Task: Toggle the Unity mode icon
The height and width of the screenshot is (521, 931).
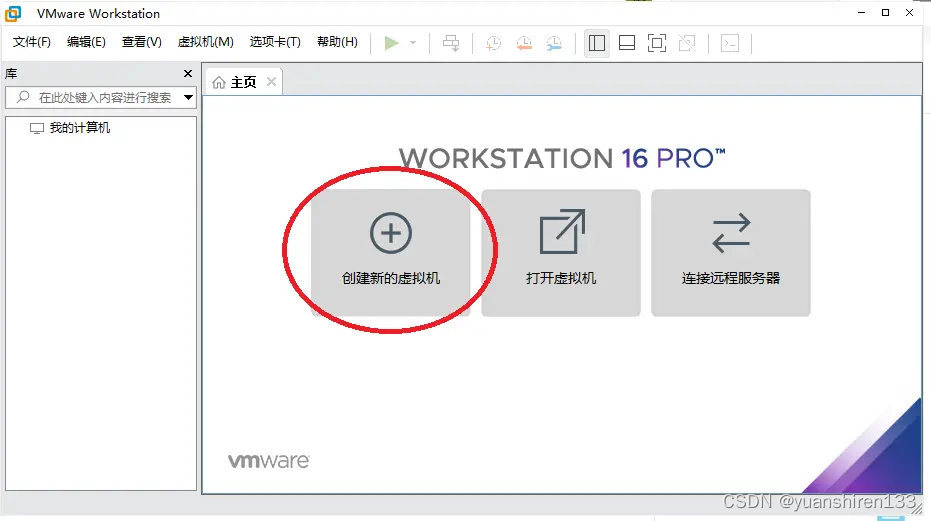Action: (687, 43)
